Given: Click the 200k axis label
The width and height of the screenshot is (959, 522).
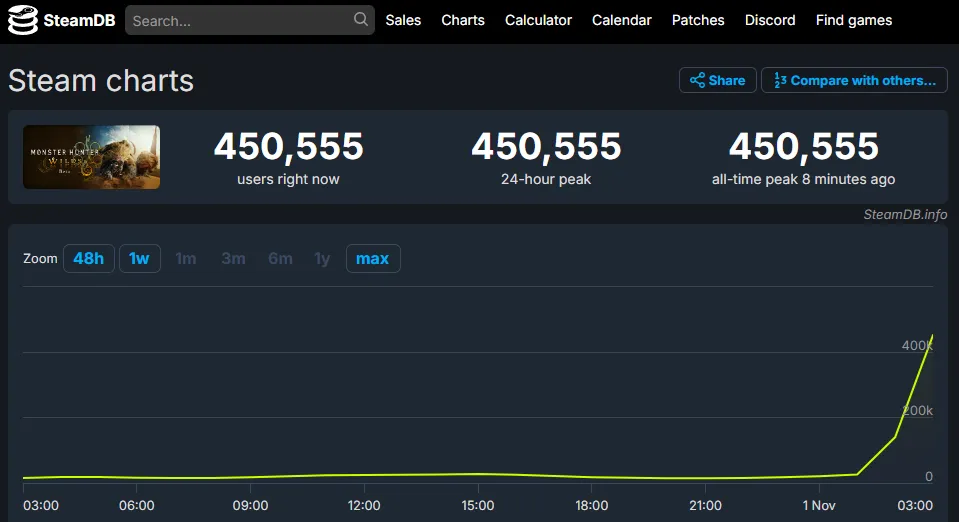Looking at the screenshot, I should coord(917,411).
